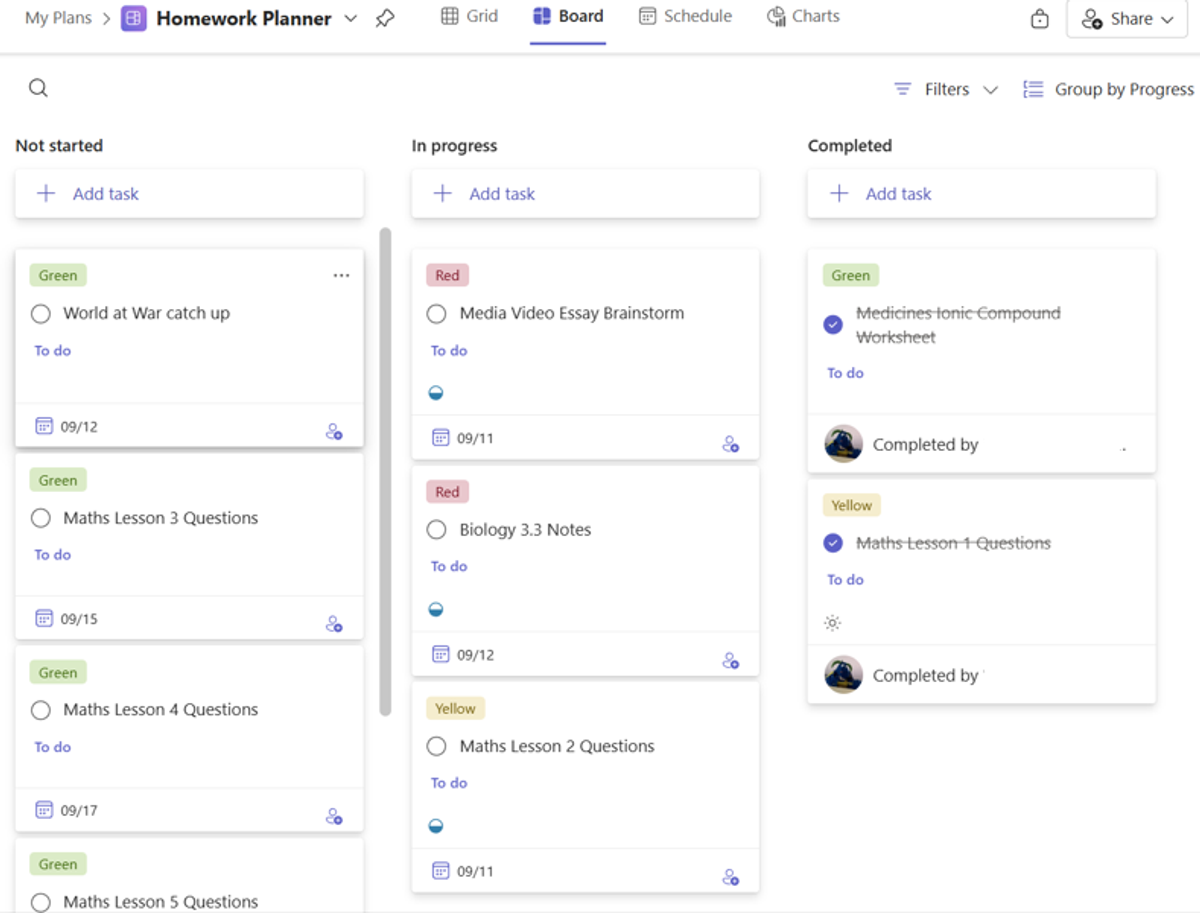This screenshot has width=1200, height=913.
Task: Go to My Plans breadcrumb link
Action: click(58, 18)
